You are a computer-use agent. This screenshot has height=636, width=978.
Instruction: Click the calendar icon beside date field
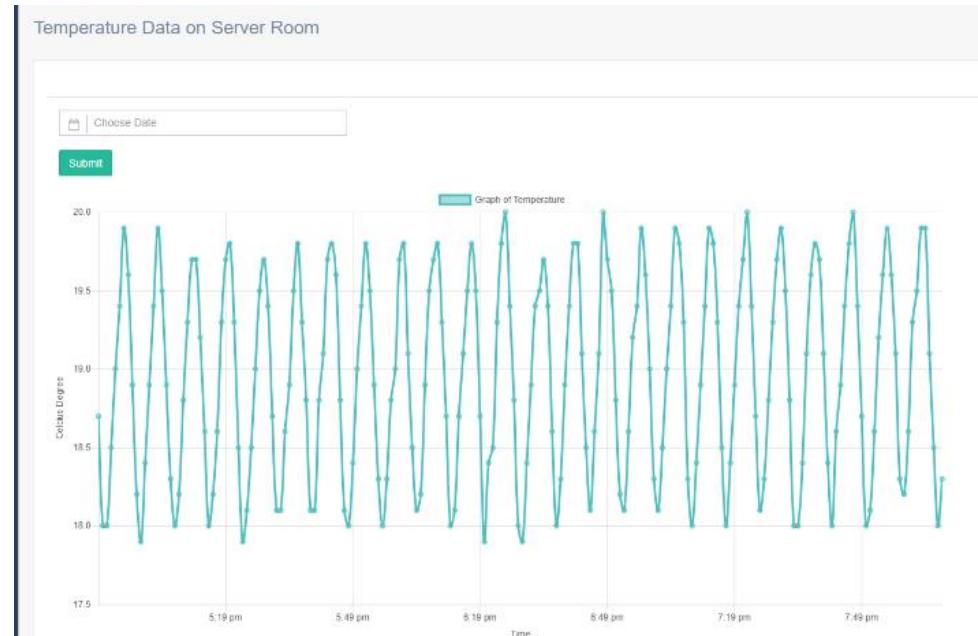tap(74, 123)
